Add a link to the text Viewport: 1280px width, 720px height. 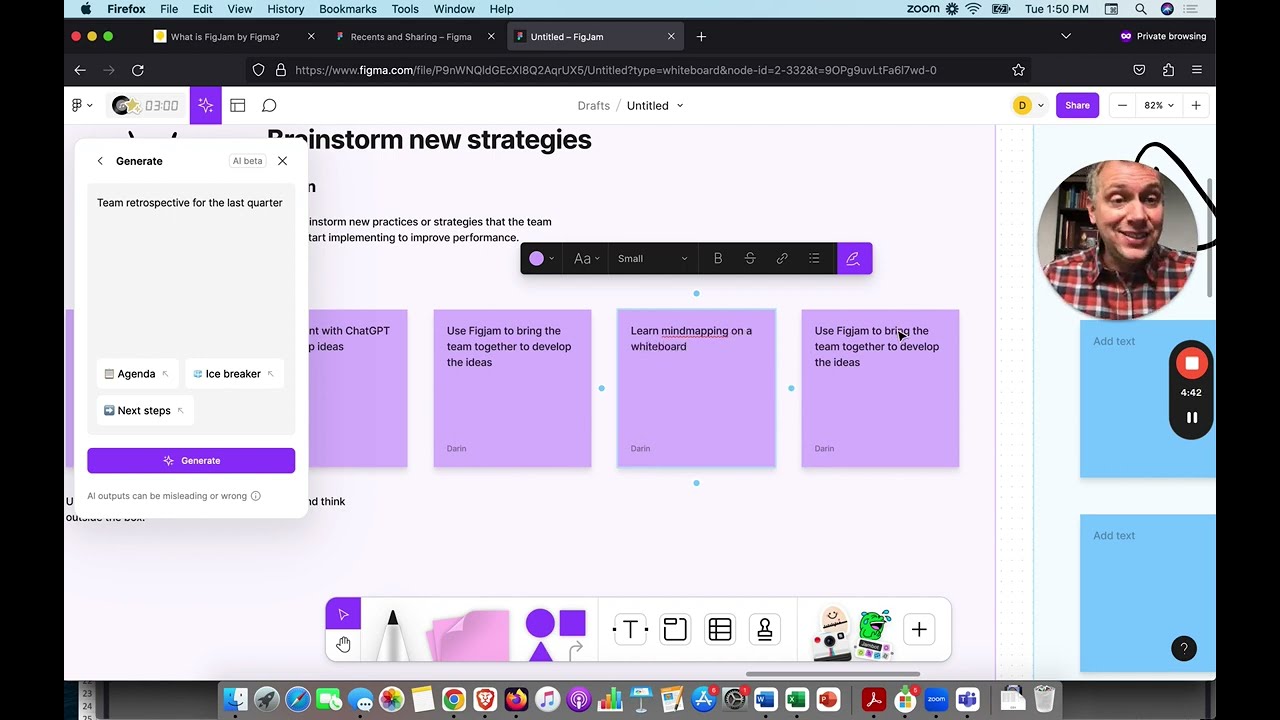(782, 259)
